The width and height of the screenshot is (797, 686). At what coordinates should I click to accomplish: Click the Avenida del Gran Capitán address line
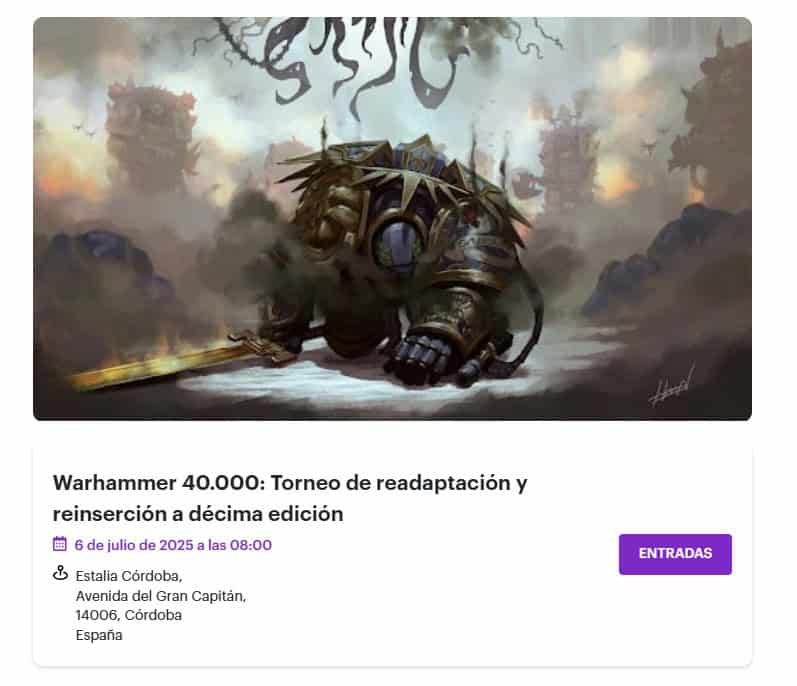pyautogui.click(x=161, y=596)
